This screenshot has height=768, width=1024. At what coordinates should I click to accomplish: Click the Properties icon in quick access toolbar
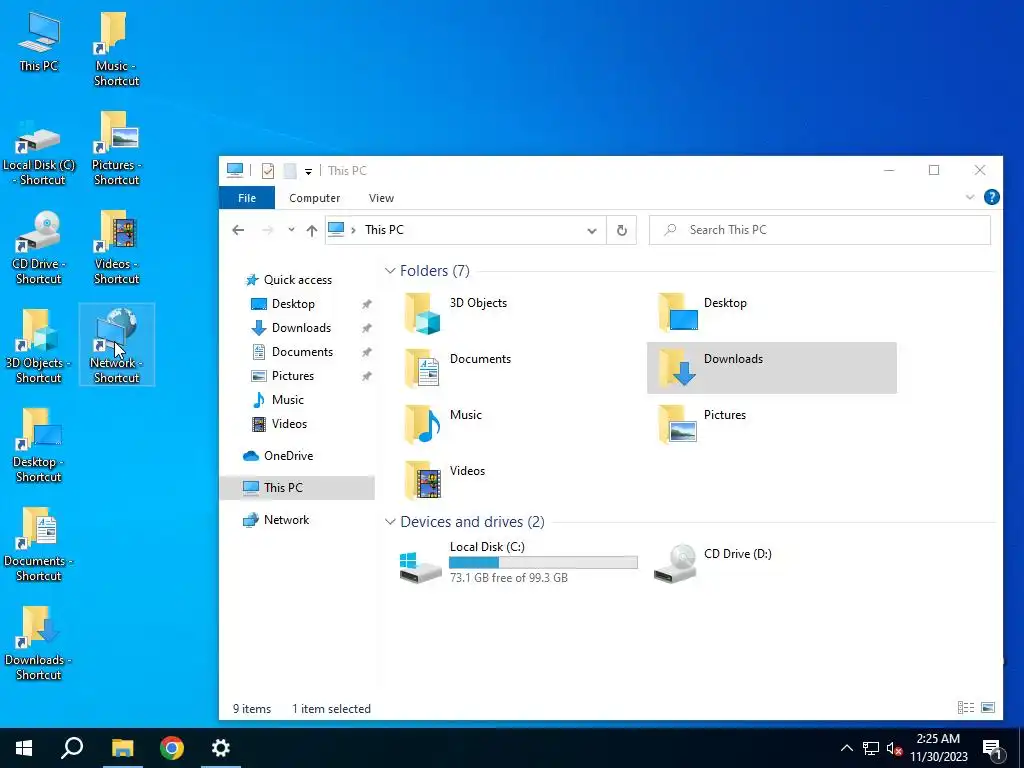click(268, 170)
